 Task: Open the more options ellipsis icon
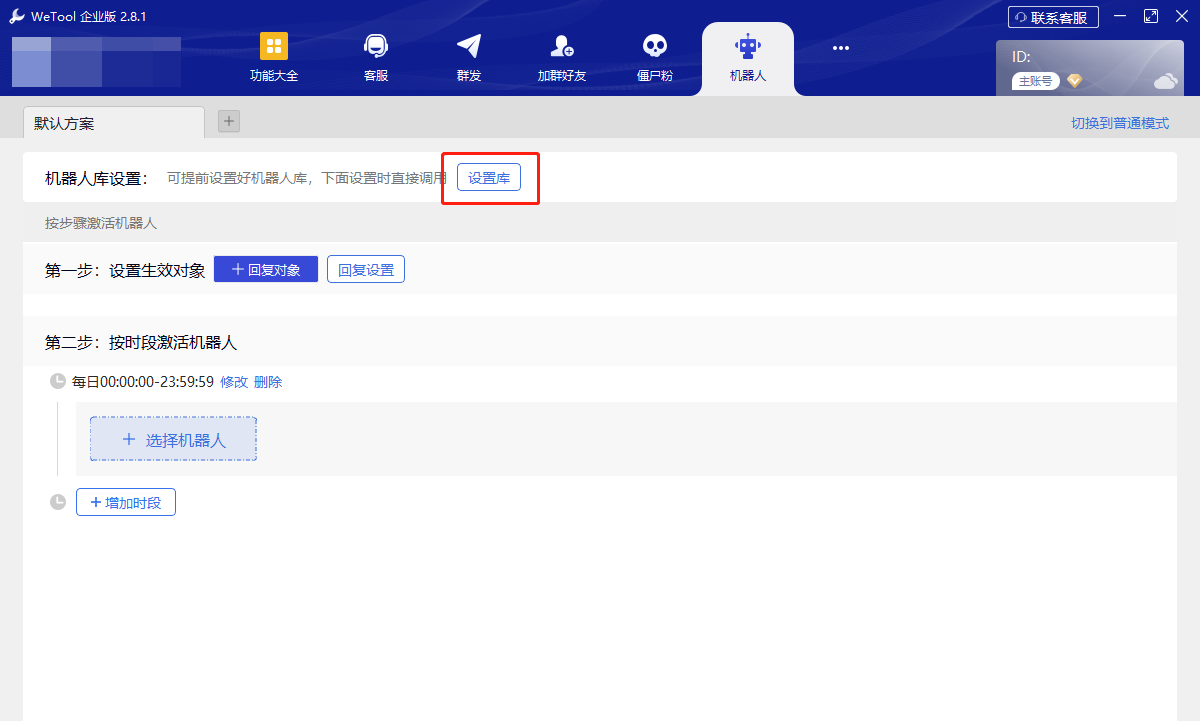tap(841, 47)
